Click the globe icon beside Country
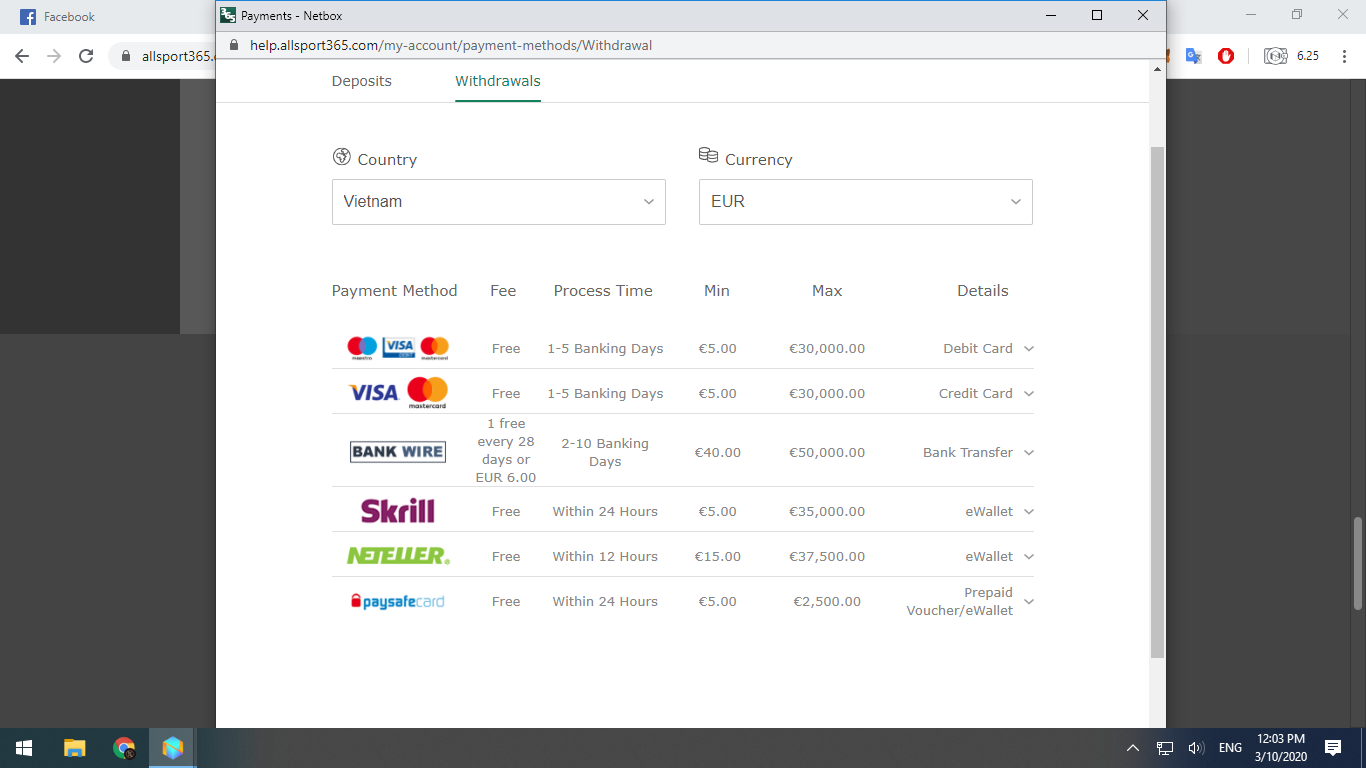The width and height of the screenshot is (1366, 768). tap(342, 157)
